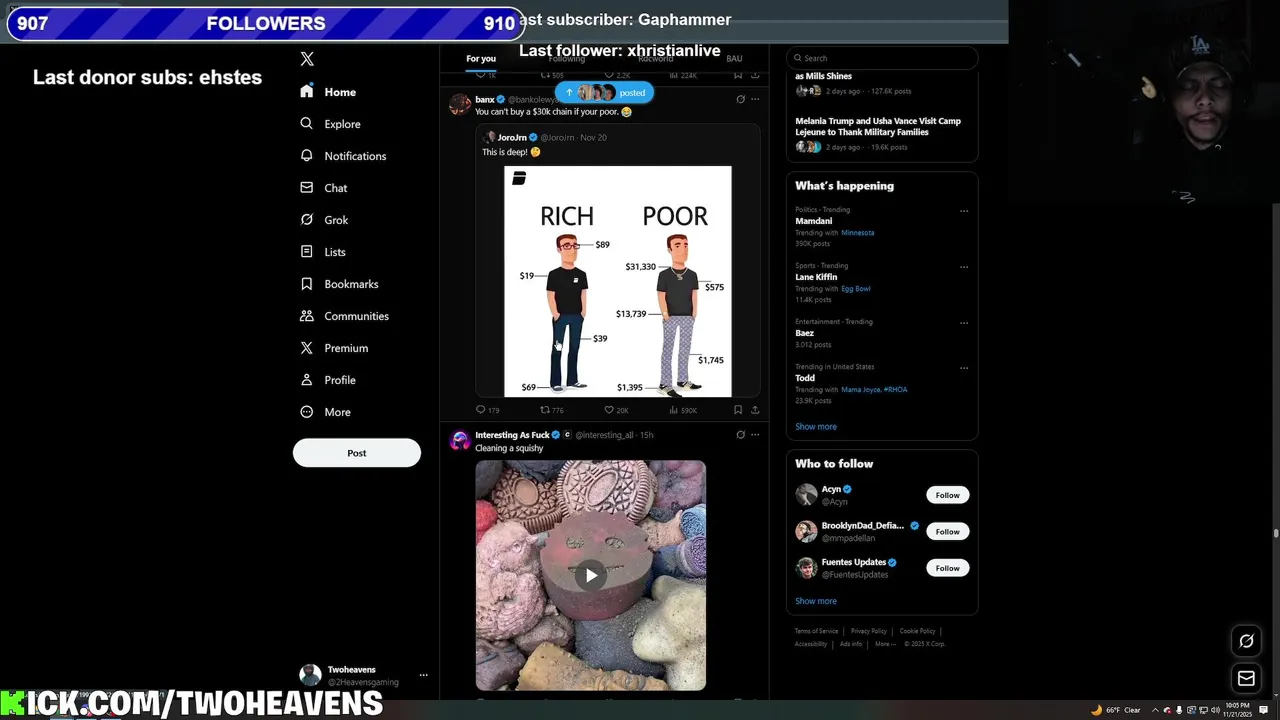Show hidden tray icons chevron in taskbar

coord(1155,710)
